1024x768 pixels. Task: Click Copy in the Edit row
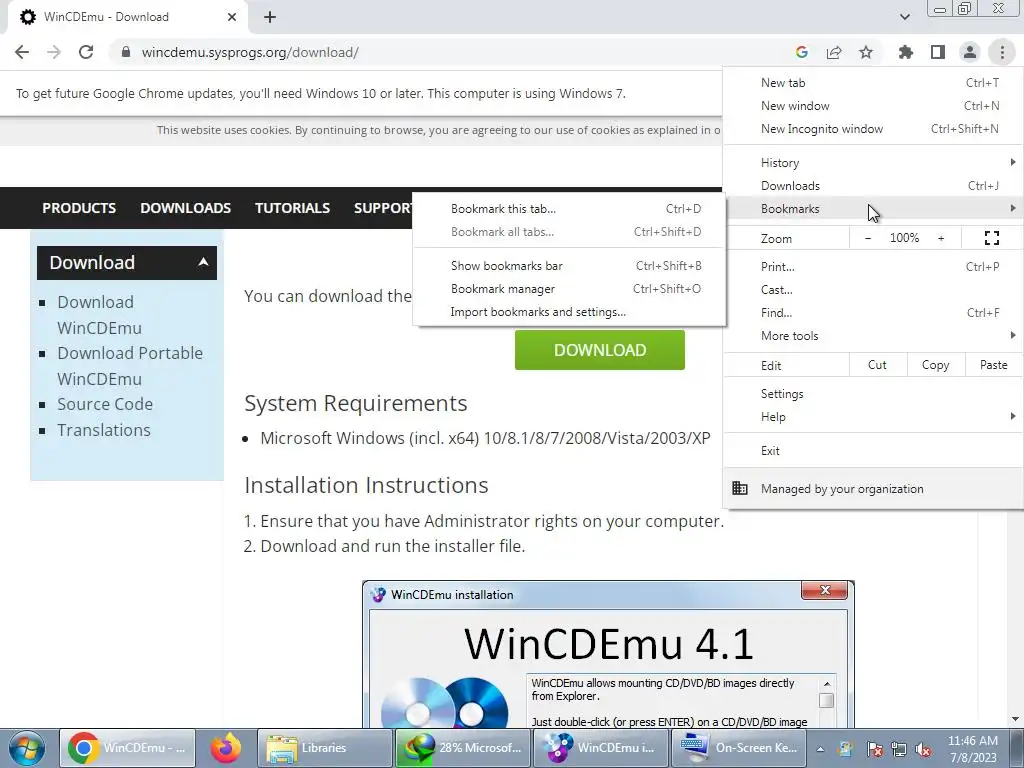[935, 365]
